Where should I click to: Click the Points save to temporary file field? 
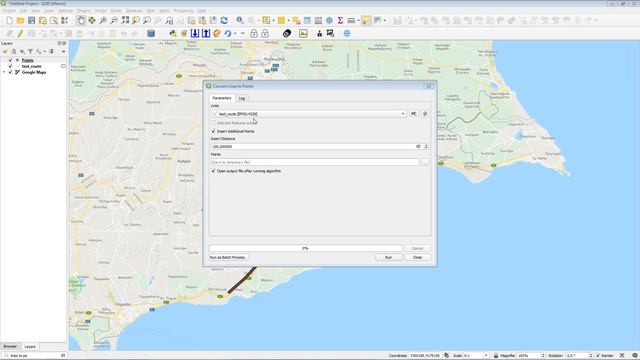(x=315, y=162)
